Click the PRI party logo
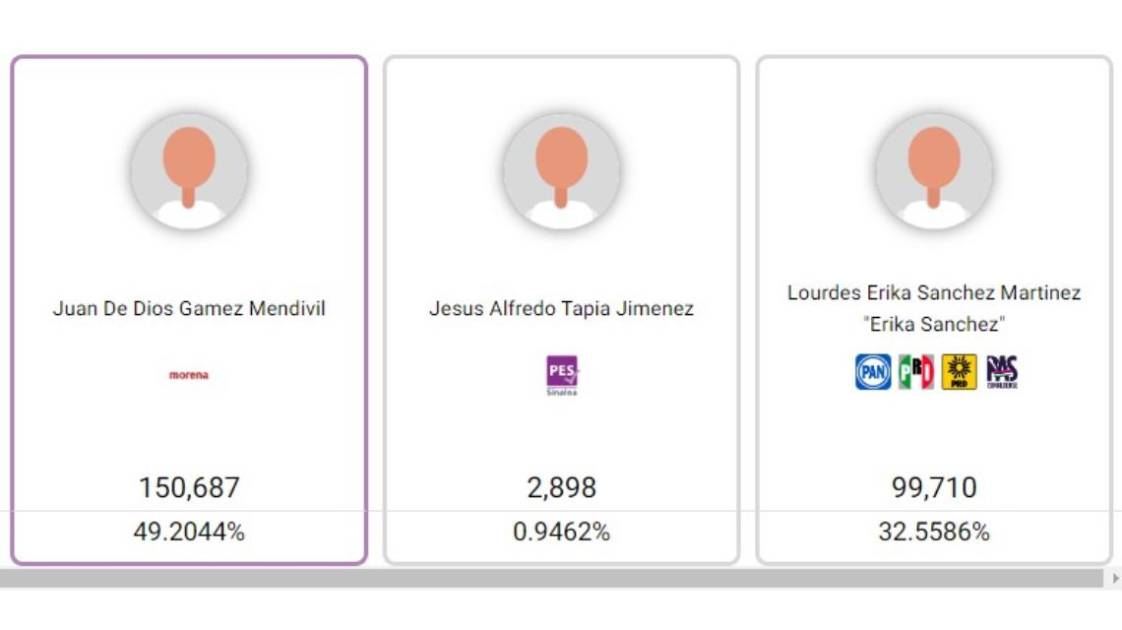The width and height of the screenshot is (1122, 630). 915,372
